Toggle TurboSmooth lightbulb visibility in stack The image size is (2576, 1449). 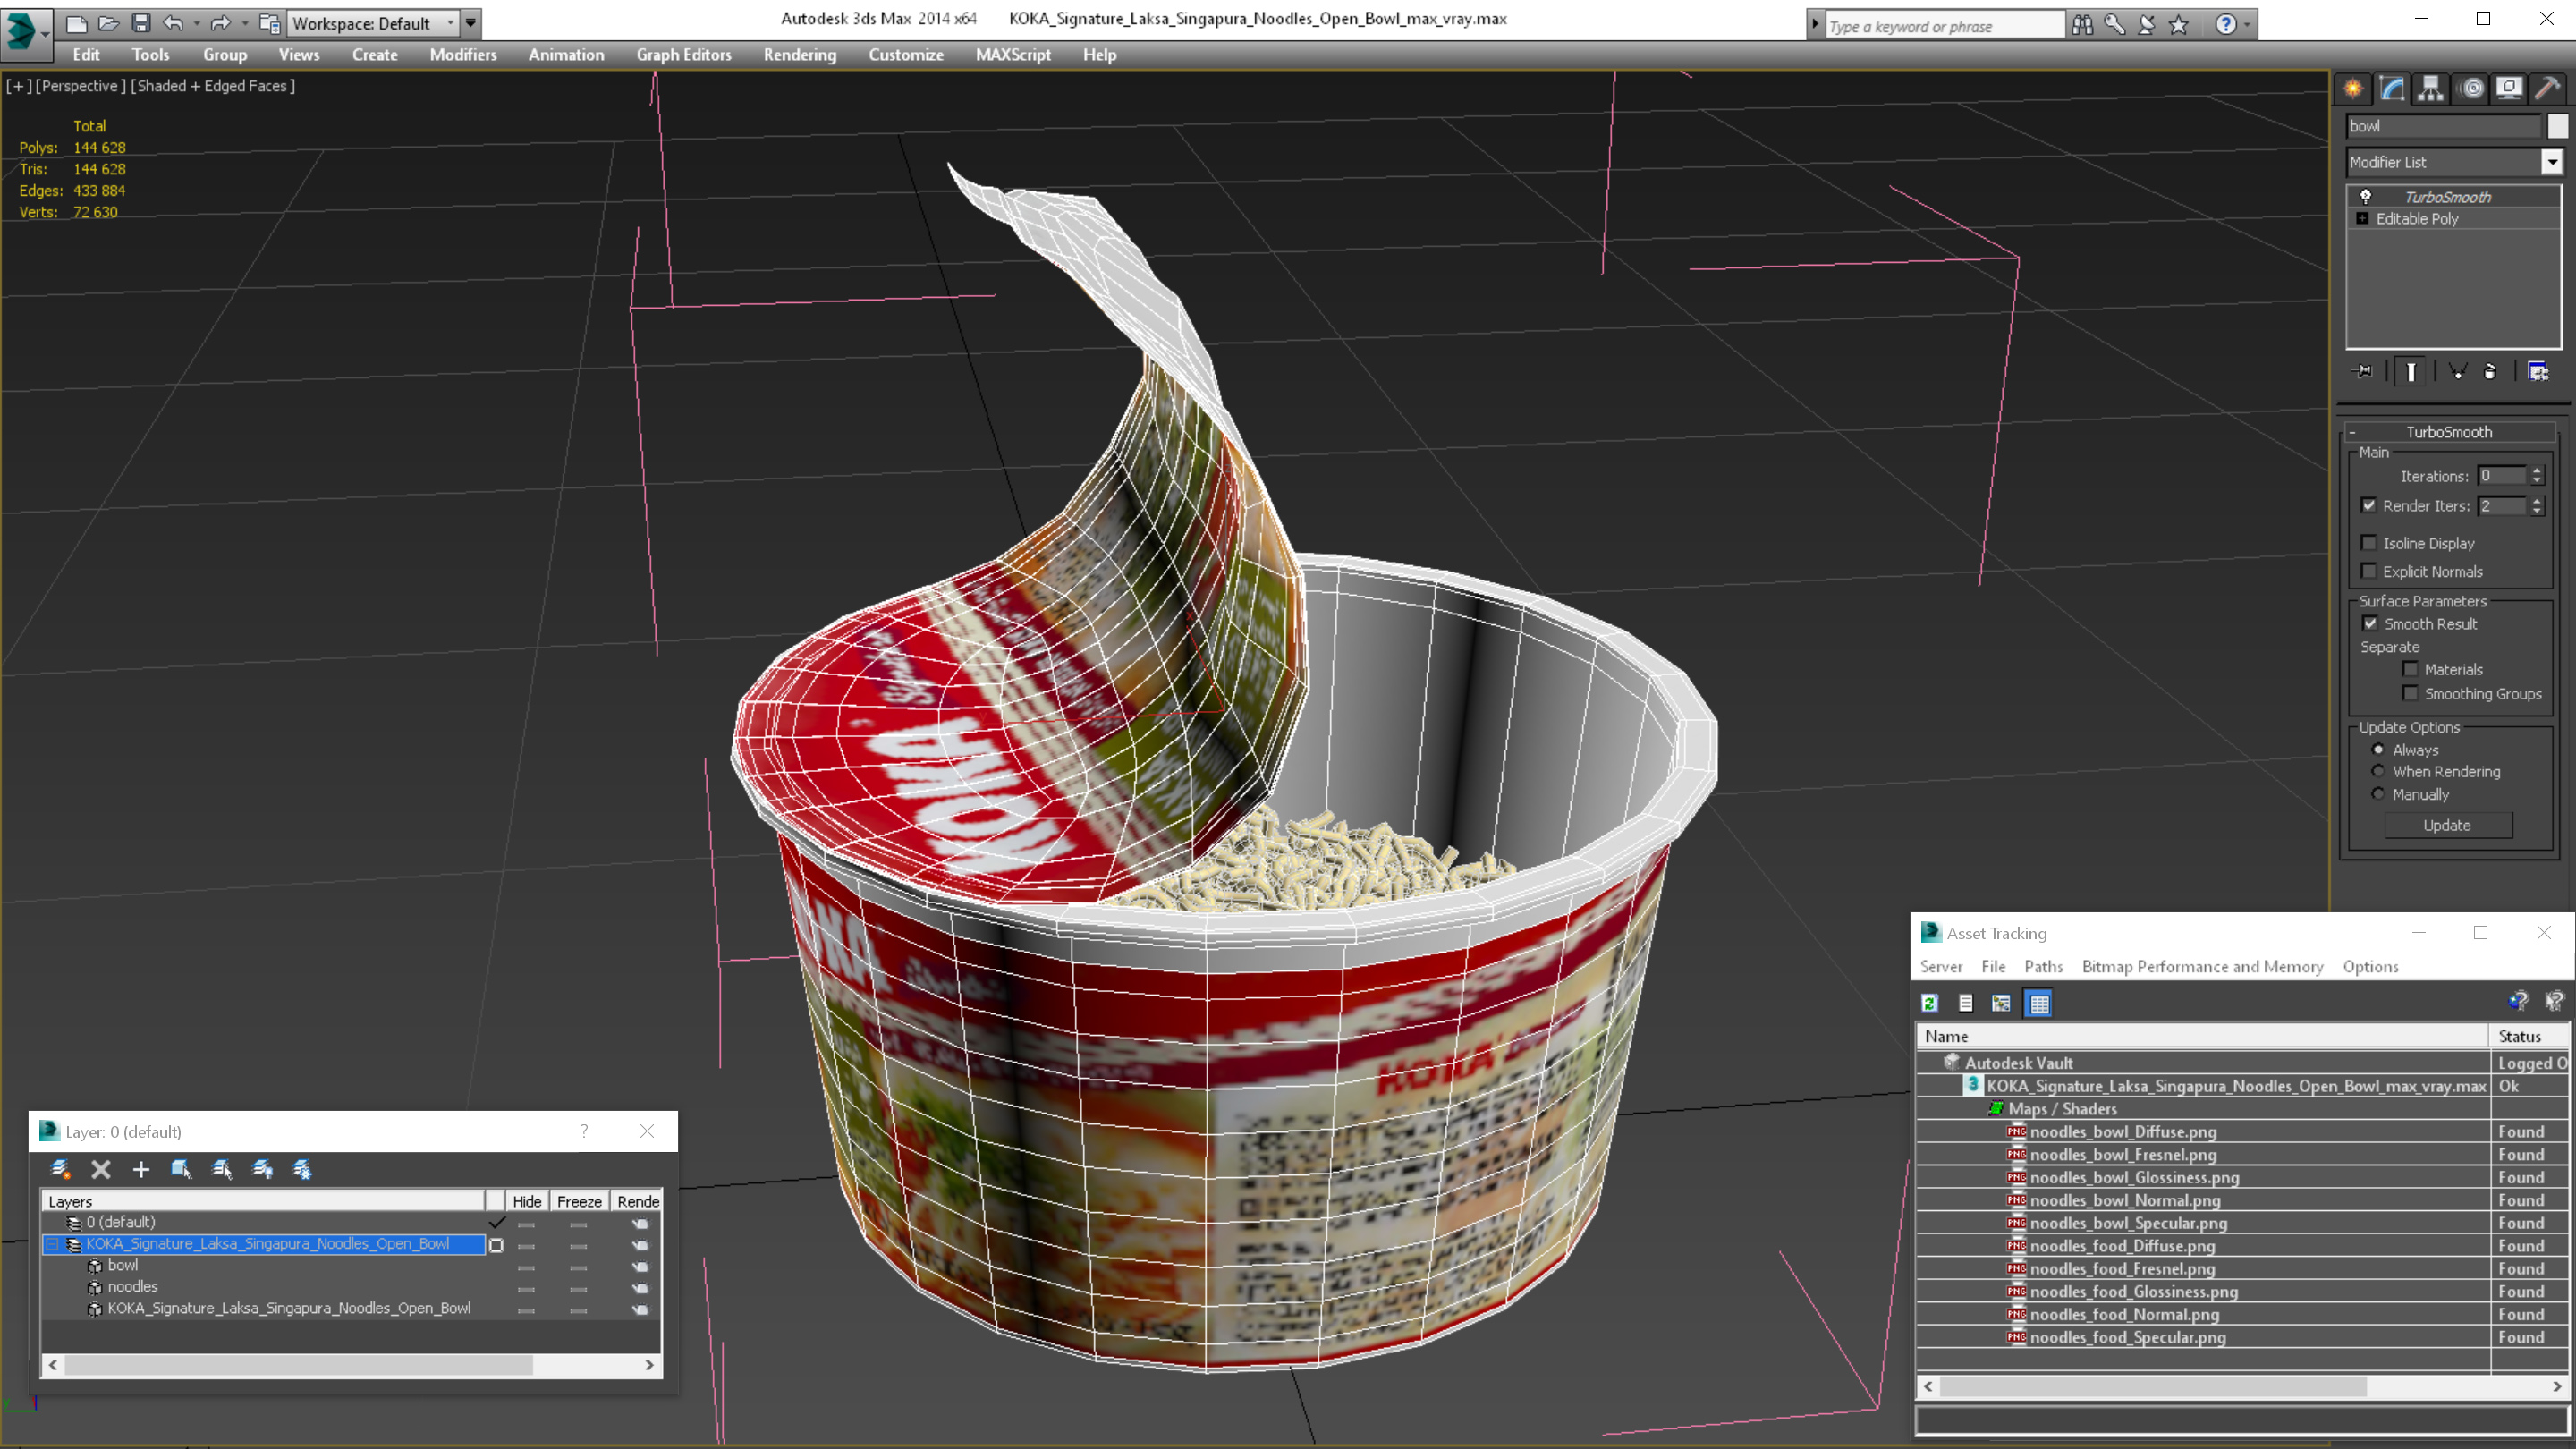(x=2365, y=197)
